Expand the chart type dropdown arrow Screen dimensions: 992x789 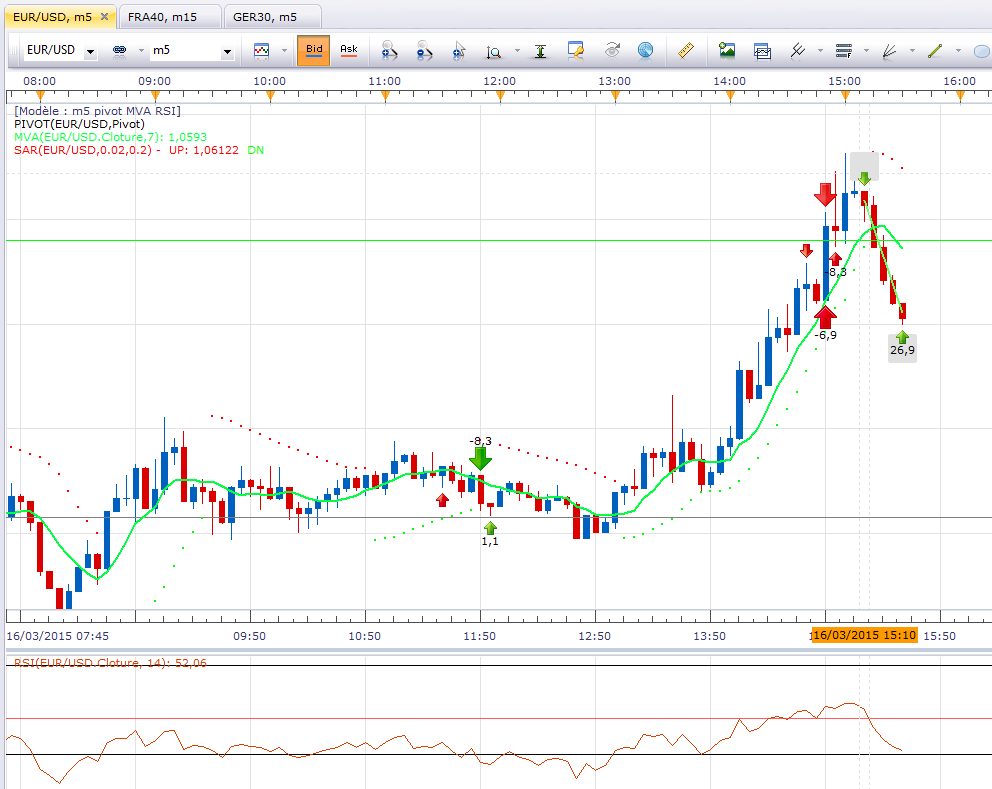click(x=284, y=51)
